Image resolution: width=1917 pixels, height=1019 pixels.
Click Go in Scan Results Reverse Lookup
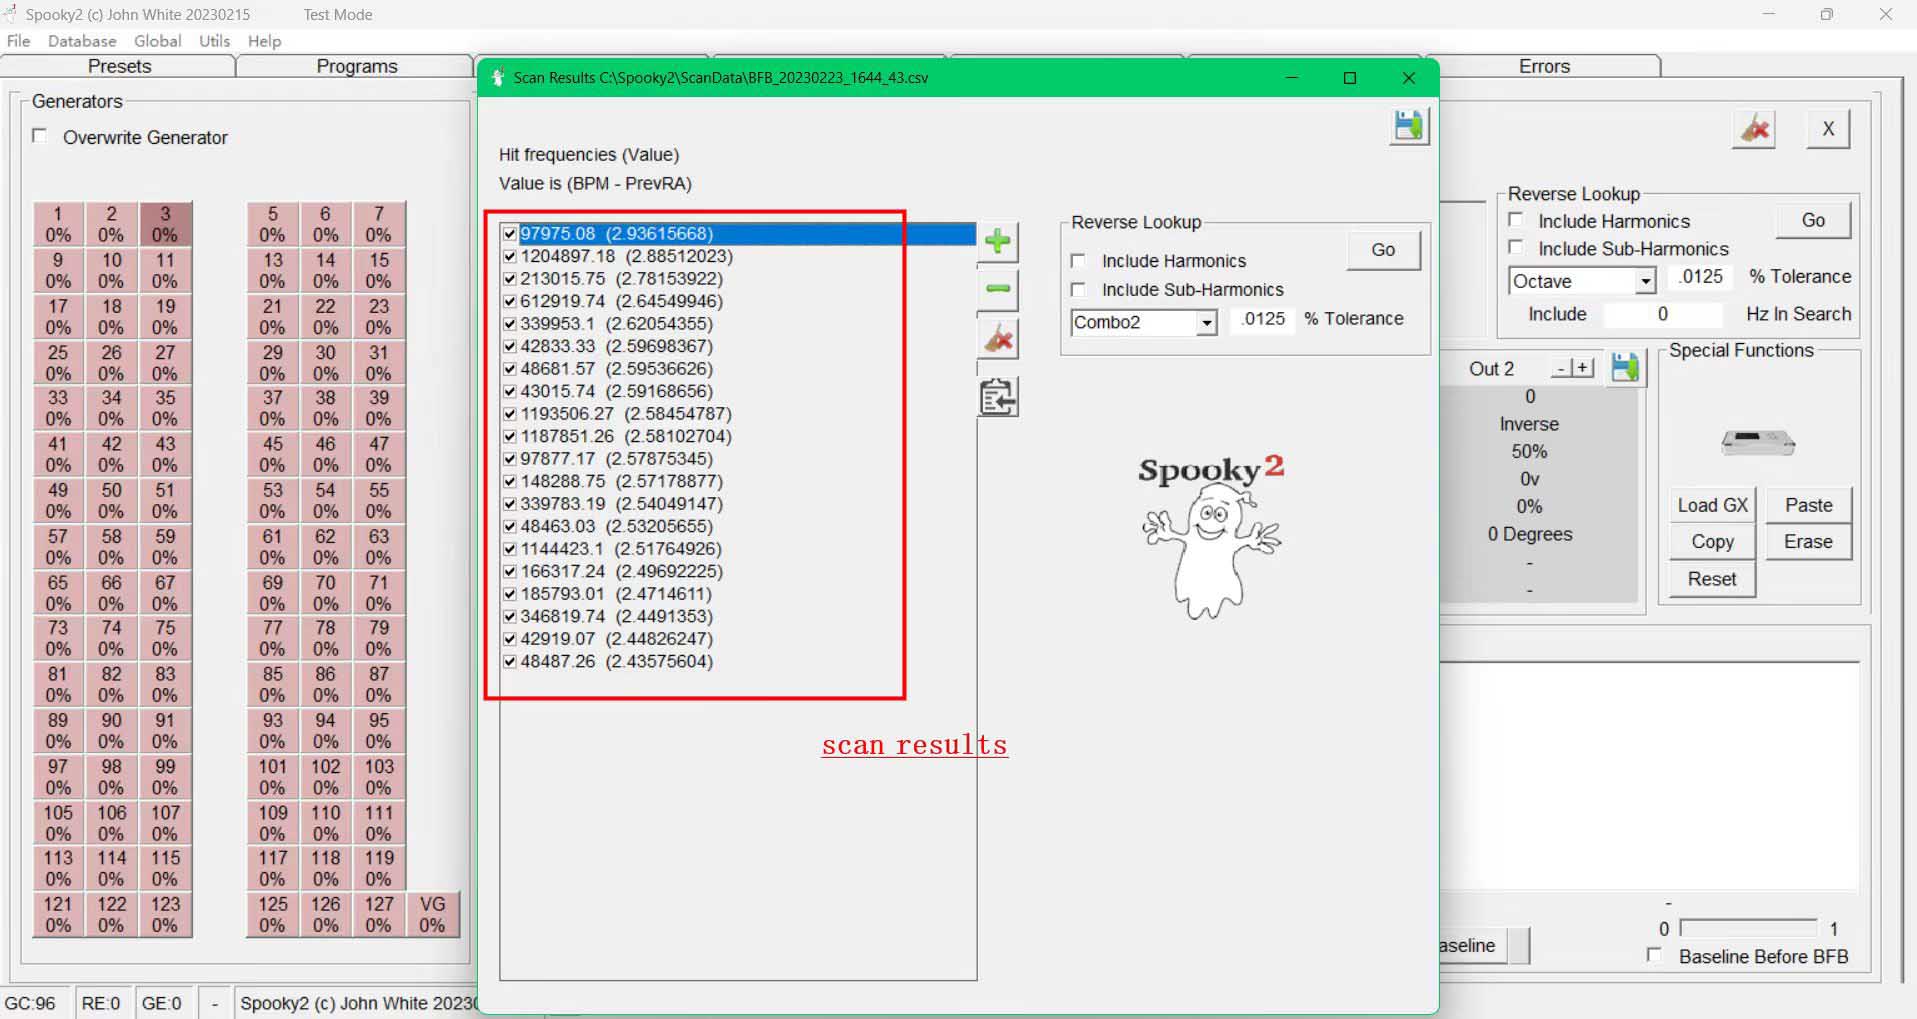point(1382,250)
